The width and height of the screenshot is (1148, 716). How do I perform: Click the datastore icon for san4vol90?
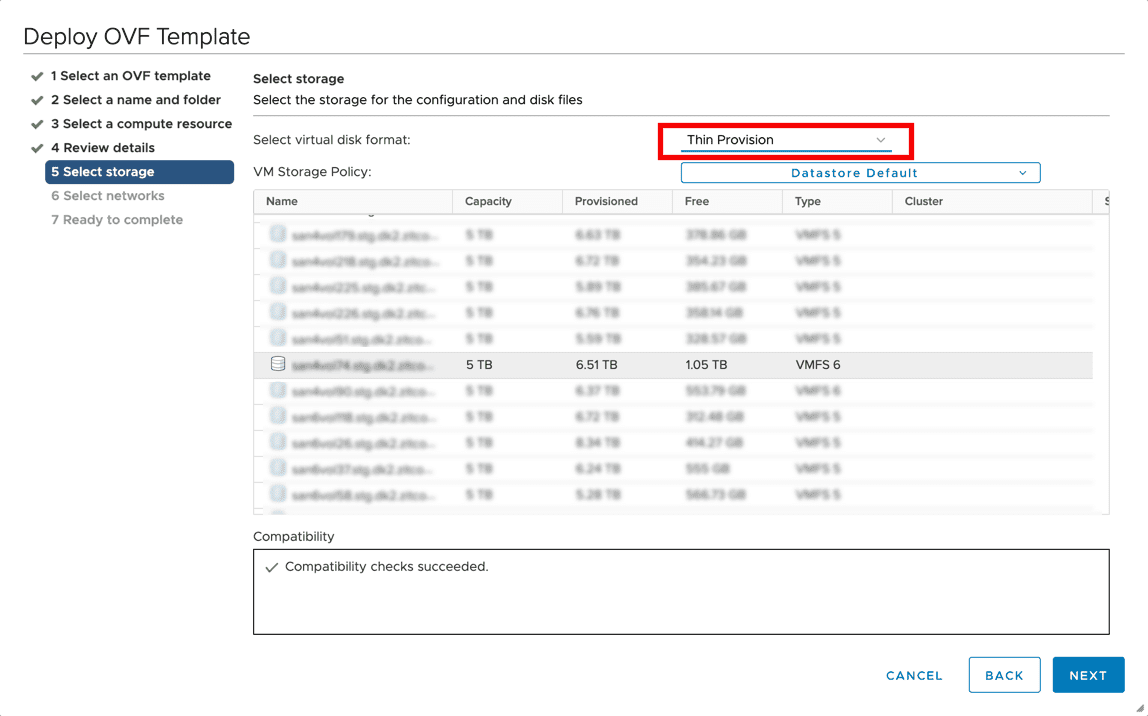click(278, 391)
